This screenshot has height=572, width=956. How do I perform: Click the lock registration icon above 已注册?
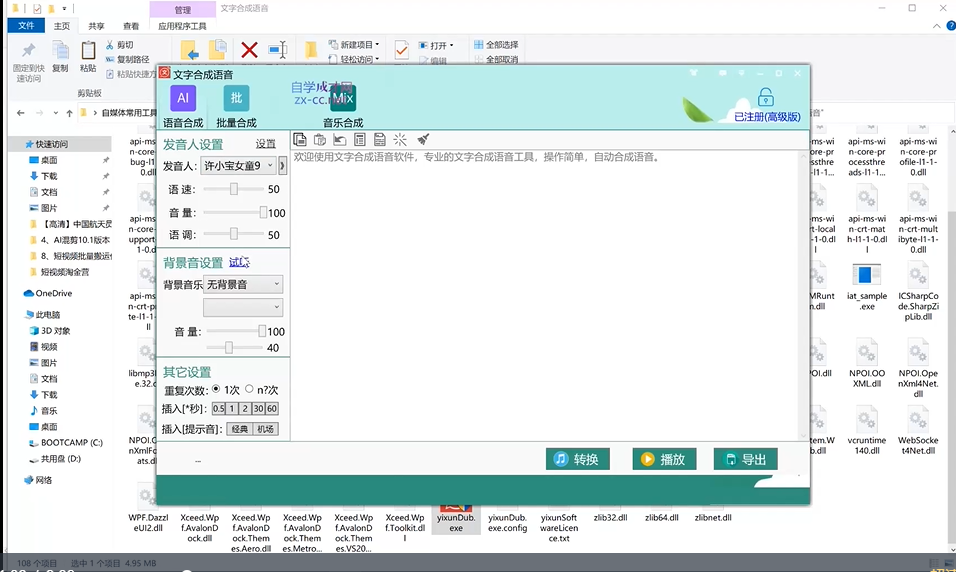pos(766,97)
